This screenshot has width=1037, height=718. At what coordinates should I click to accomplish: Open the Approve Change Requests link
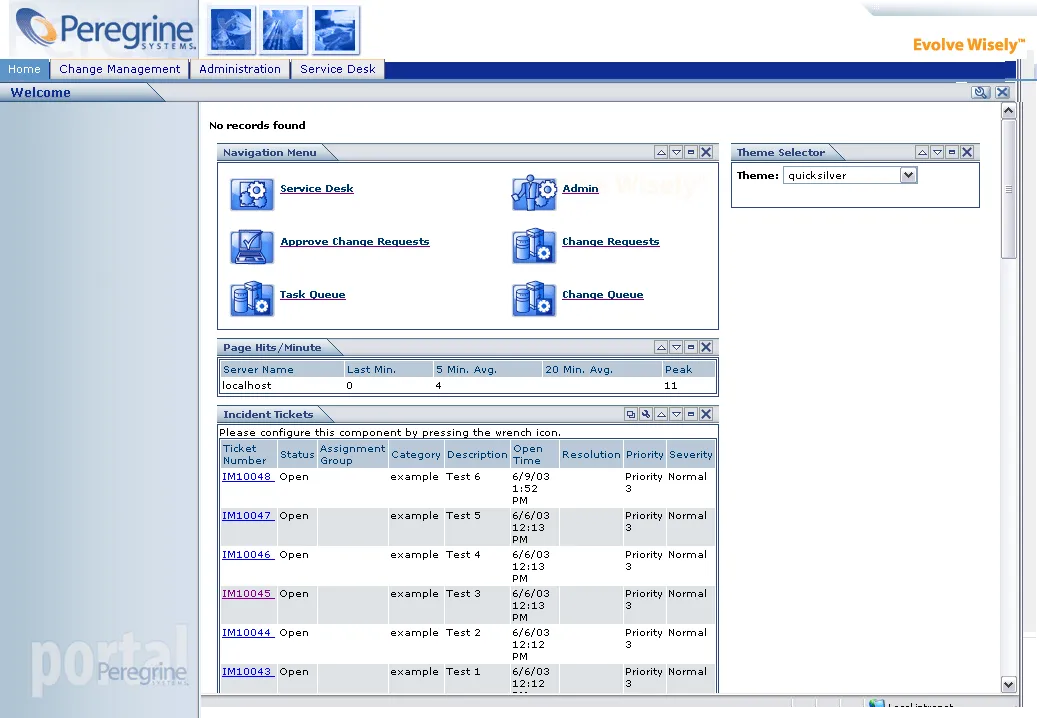pos(354,241)
